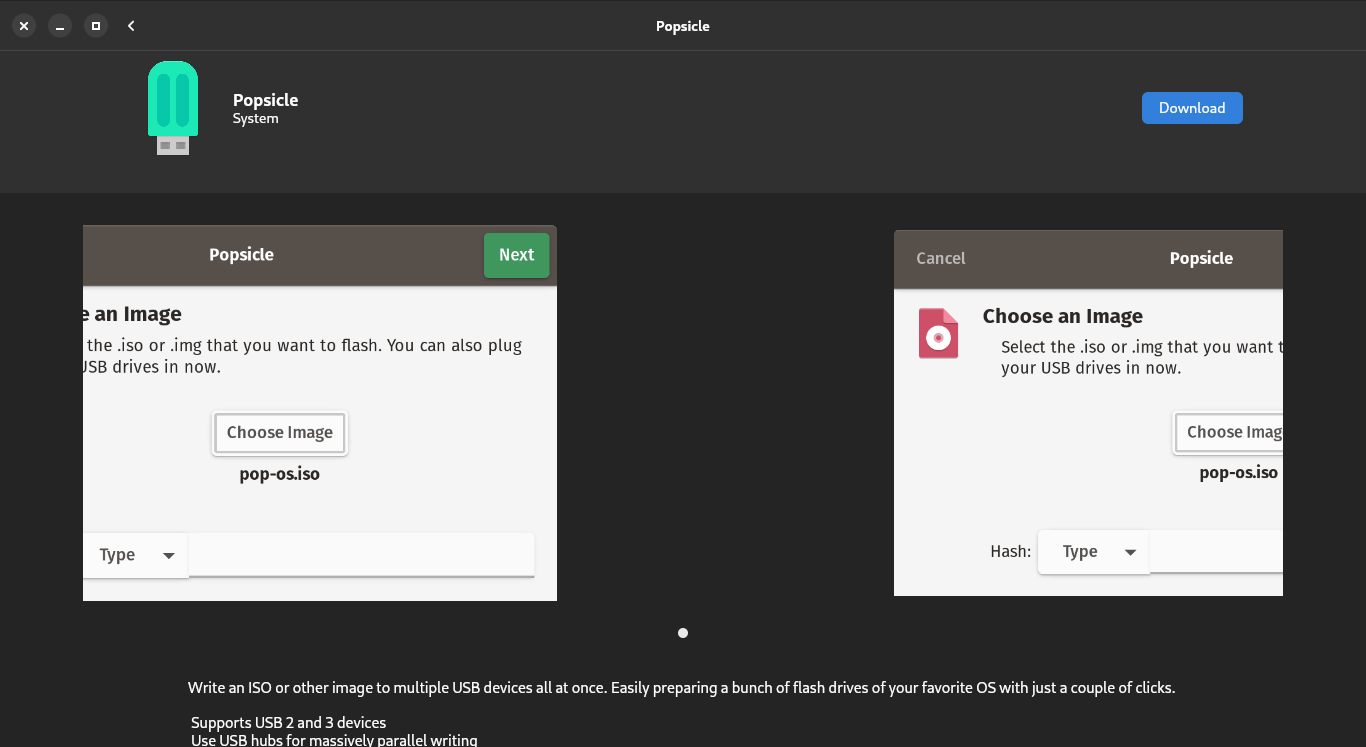Viewport: 1366px width, 747px height.
Task: Open the Type dropdown arrow in the left screenshot
Action: [168, 554]
